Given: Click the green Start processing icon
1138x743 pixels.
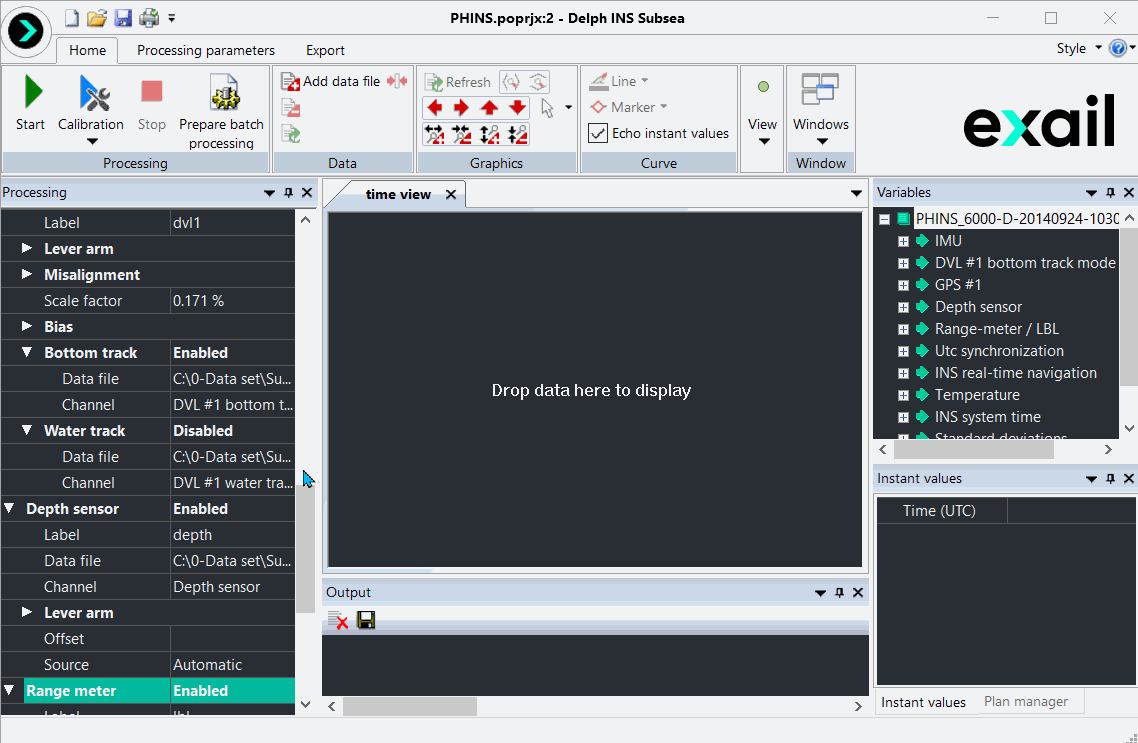Looking at the screenshot, I should 31,93.
